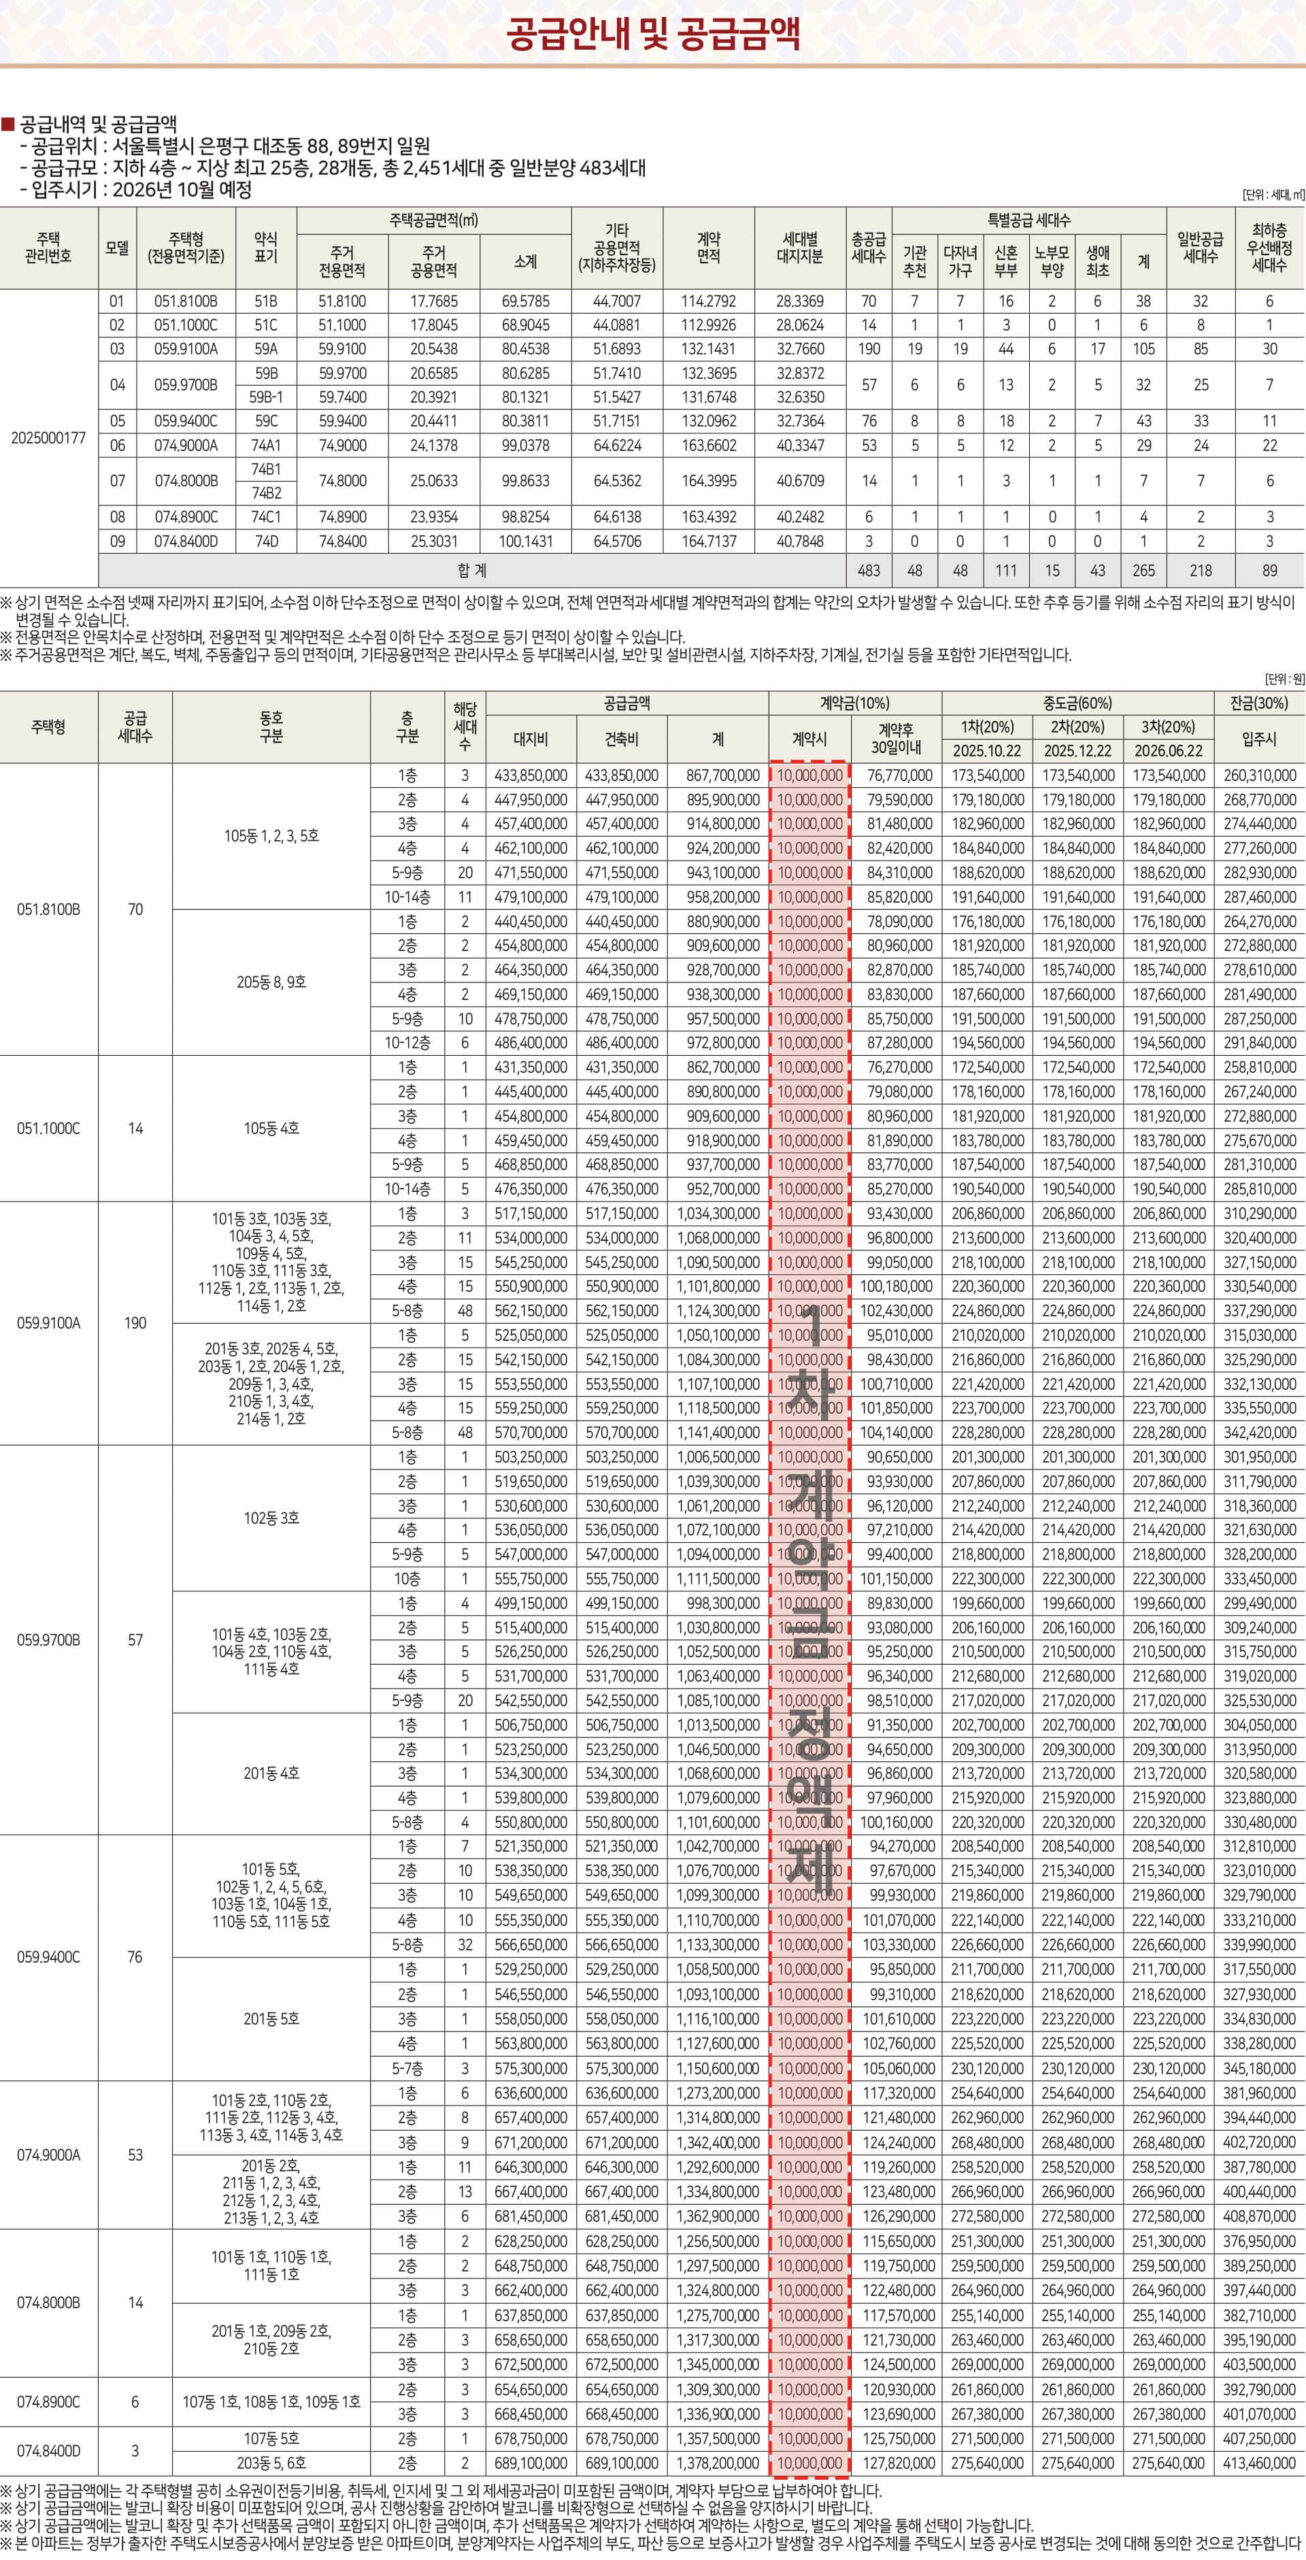Click the '건축비' column header

click(622, 739)
